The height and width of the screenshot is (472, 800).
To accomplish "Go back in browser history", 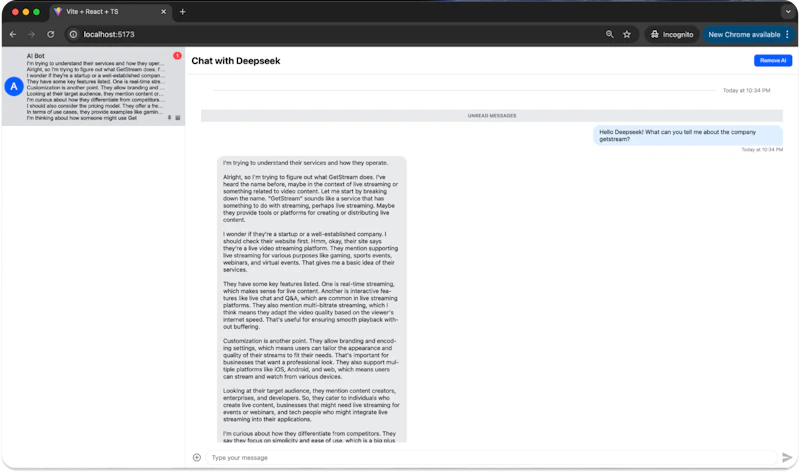I will pyautogui.click(x=13, y=34).
